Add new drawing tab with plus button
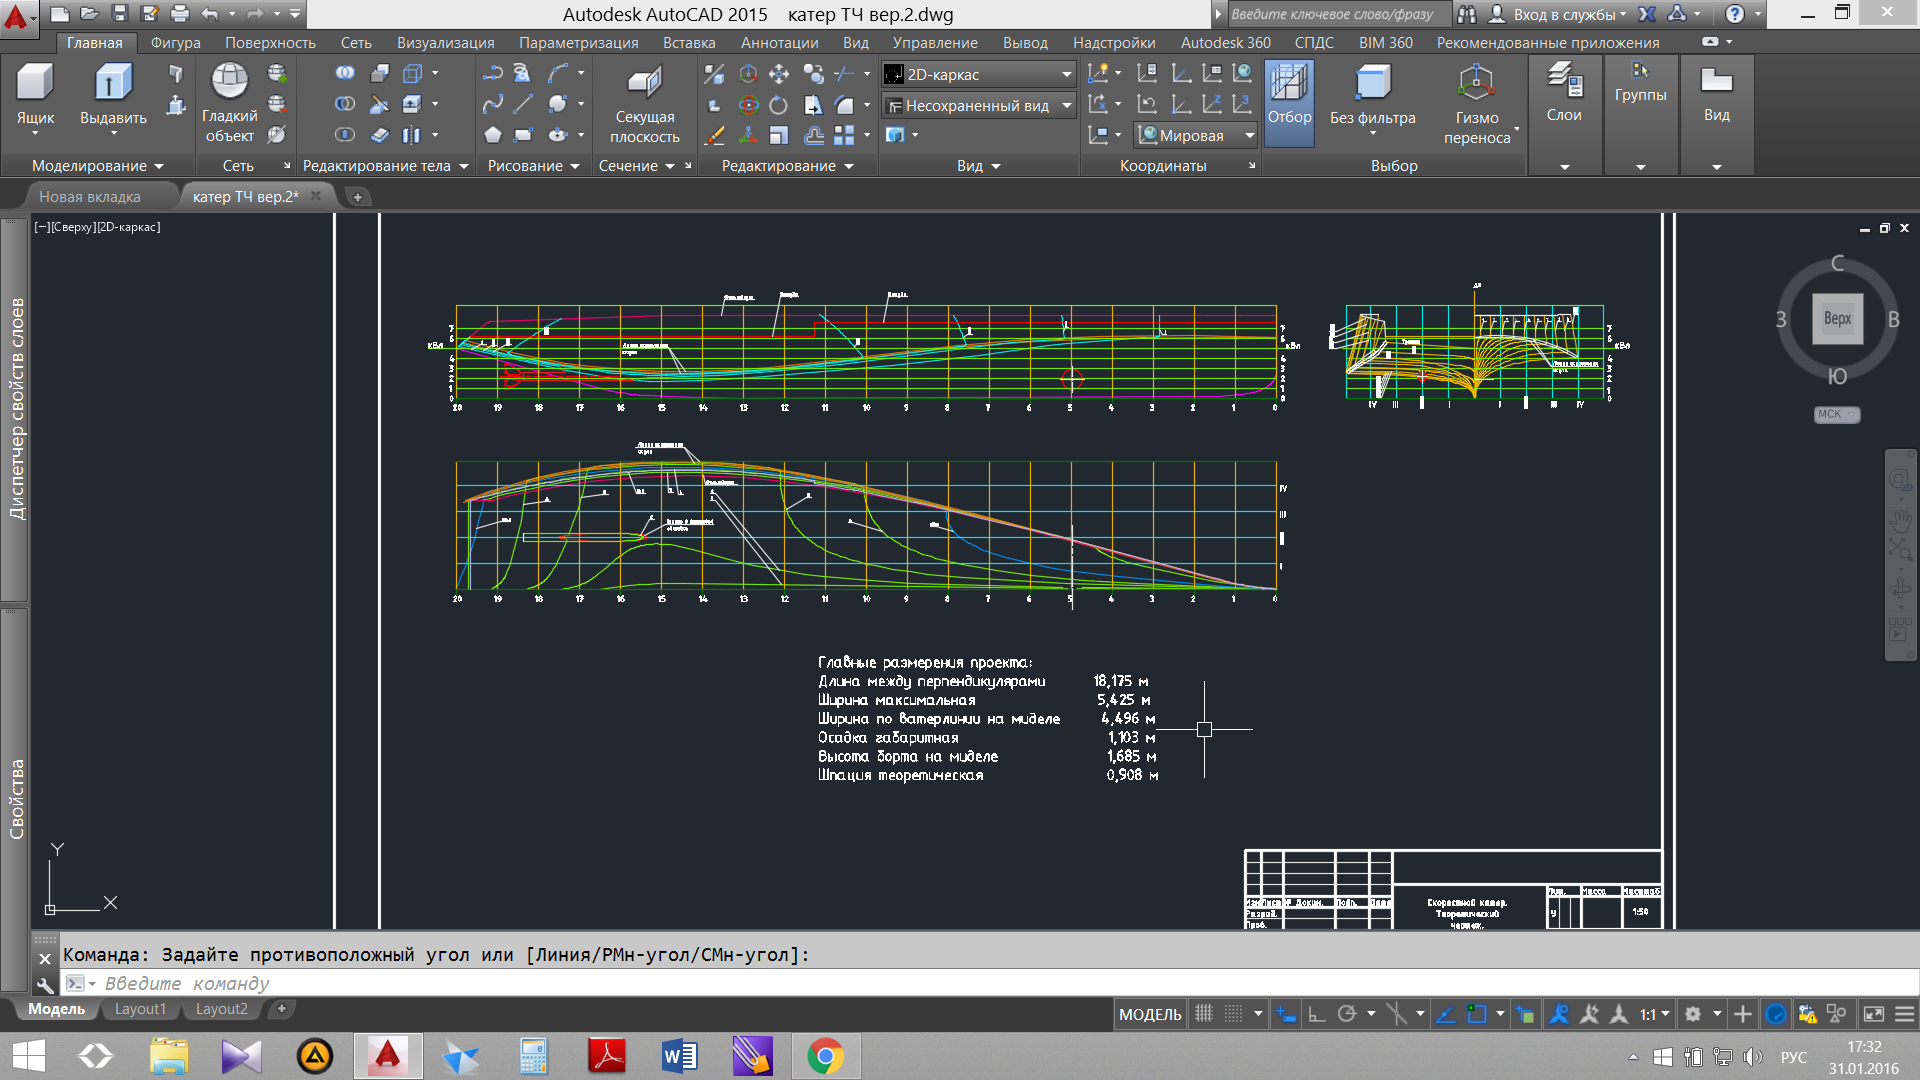This screenshot has width=1920, height=1080. click(357, 196)
